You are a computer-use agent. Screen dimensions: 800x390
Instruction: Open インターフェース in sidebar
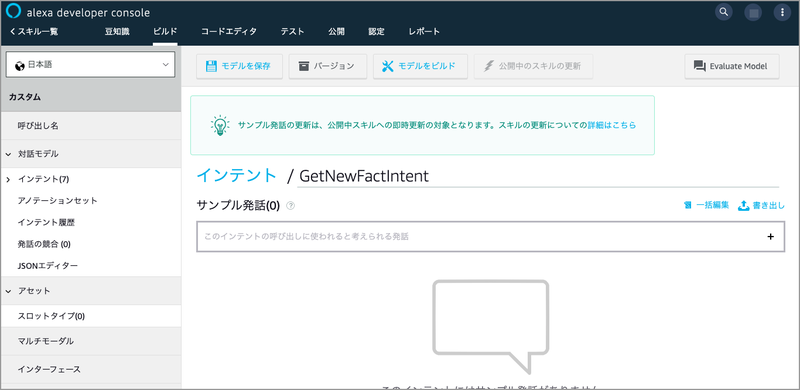point(91,369)
